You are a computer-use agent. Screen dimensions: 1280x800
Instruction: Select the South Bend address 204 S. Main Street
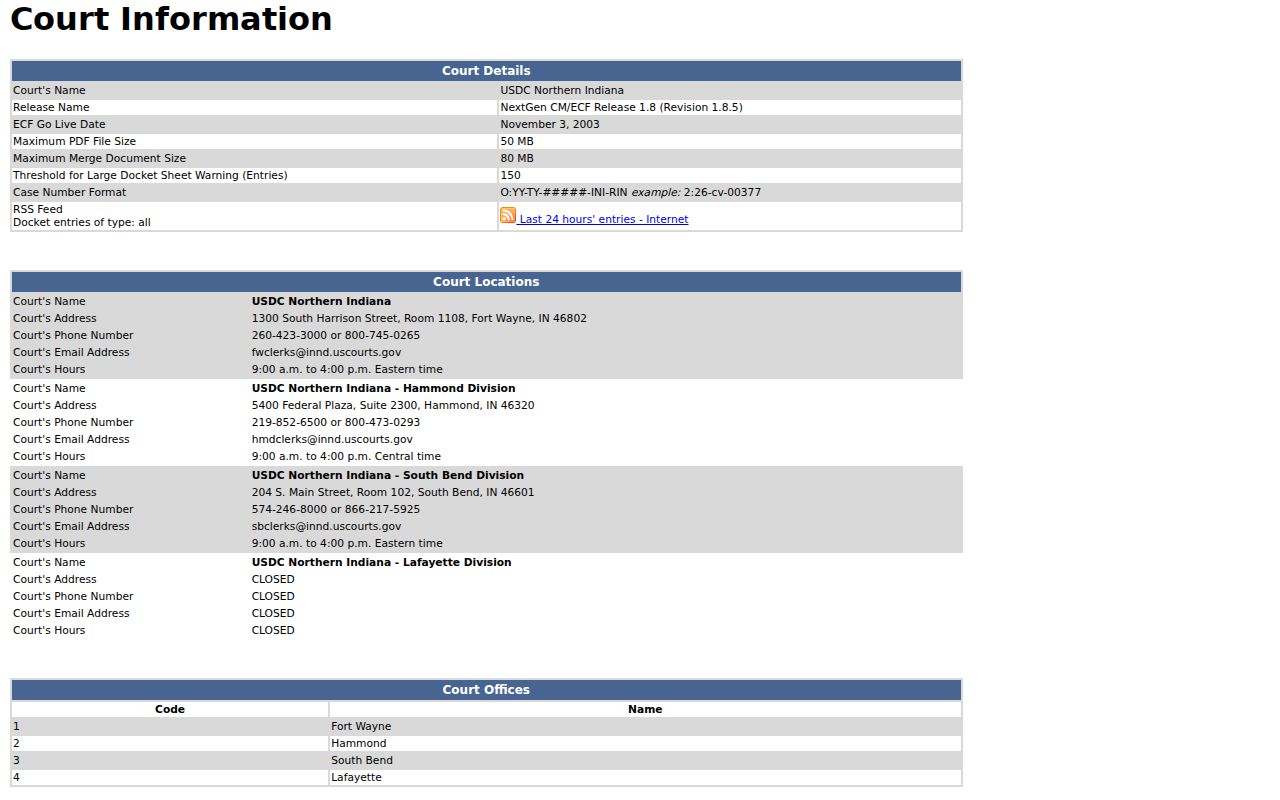393,492
